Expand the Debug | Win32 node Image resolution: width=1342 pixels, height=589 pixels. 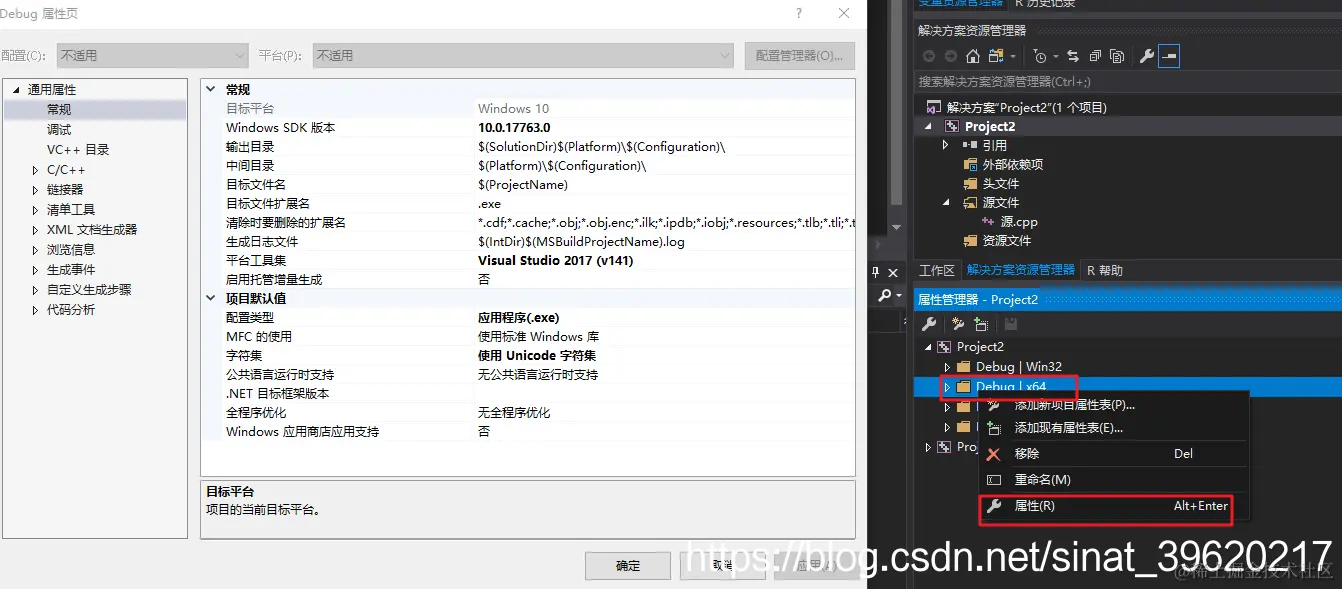[x=948, y=367]
